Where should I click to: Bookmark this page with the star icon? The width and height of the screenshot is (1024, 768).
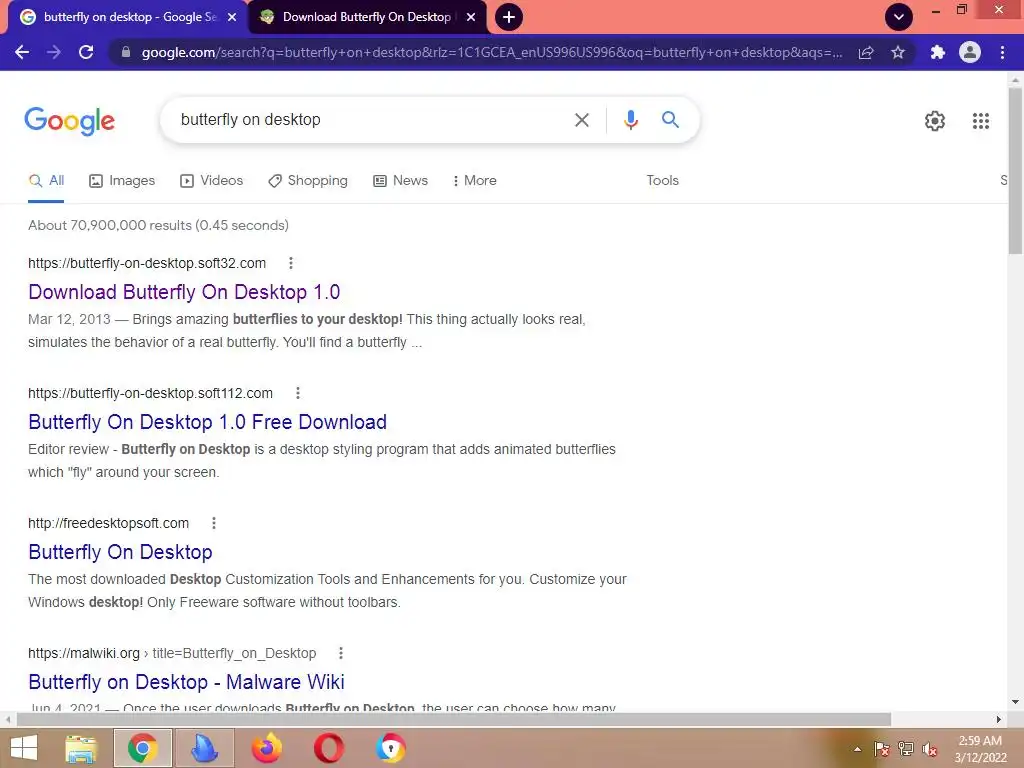(x=898, y=52)
